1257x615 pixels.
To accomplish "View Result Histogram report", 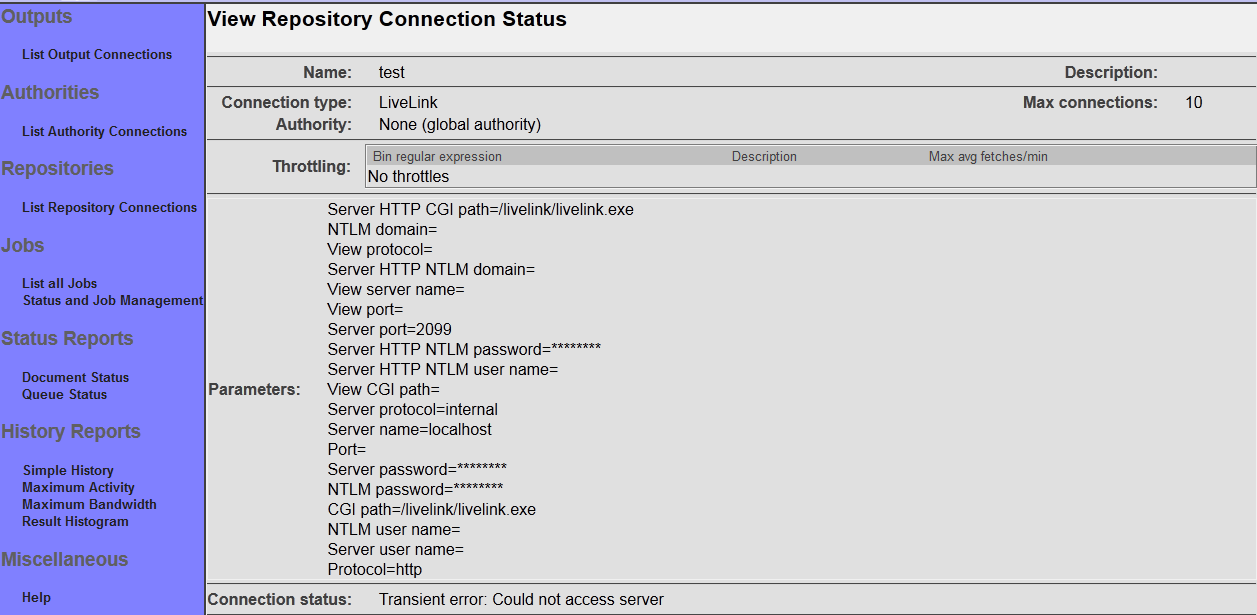I will click(x=75, y=522).
